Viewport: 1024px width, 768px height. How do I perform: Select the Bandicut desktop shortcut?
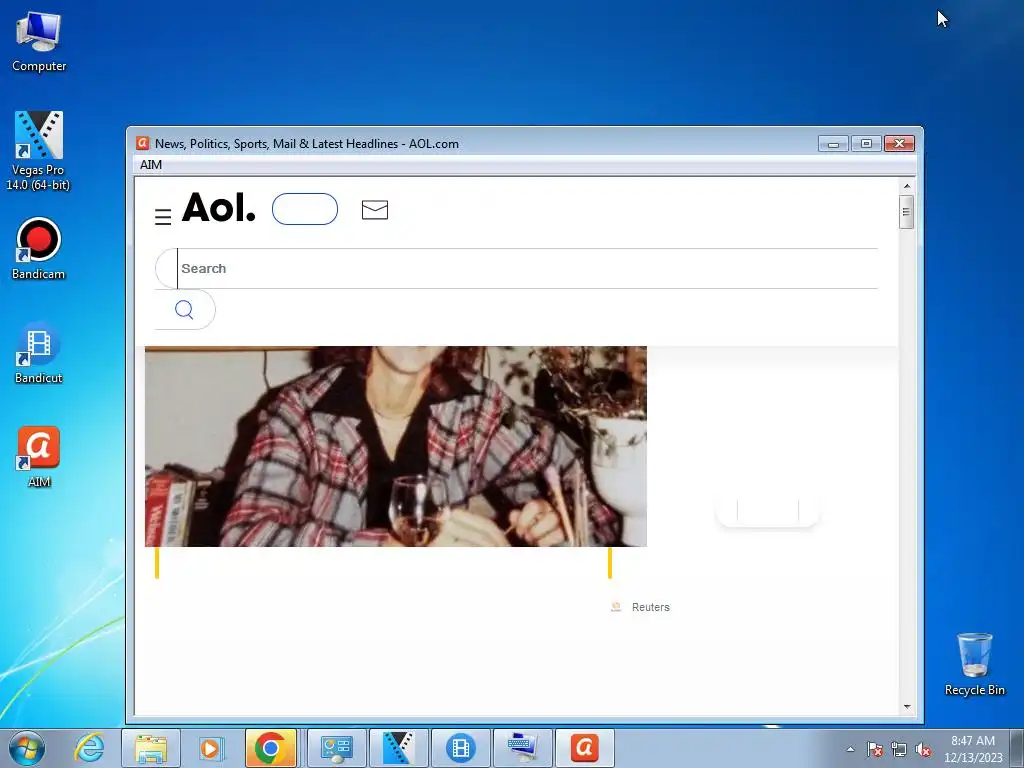(x=39, y=353)
